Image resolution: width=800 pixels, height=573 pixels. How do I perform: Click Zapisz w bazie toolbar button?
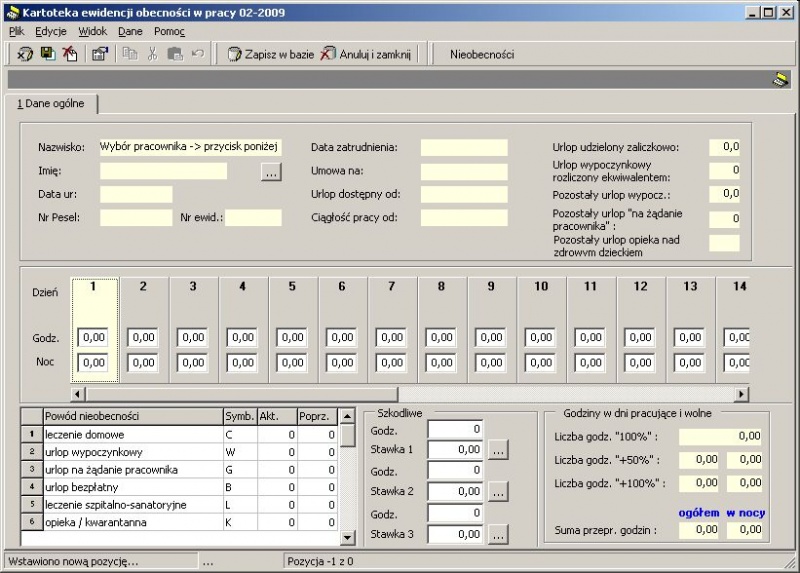270,54
